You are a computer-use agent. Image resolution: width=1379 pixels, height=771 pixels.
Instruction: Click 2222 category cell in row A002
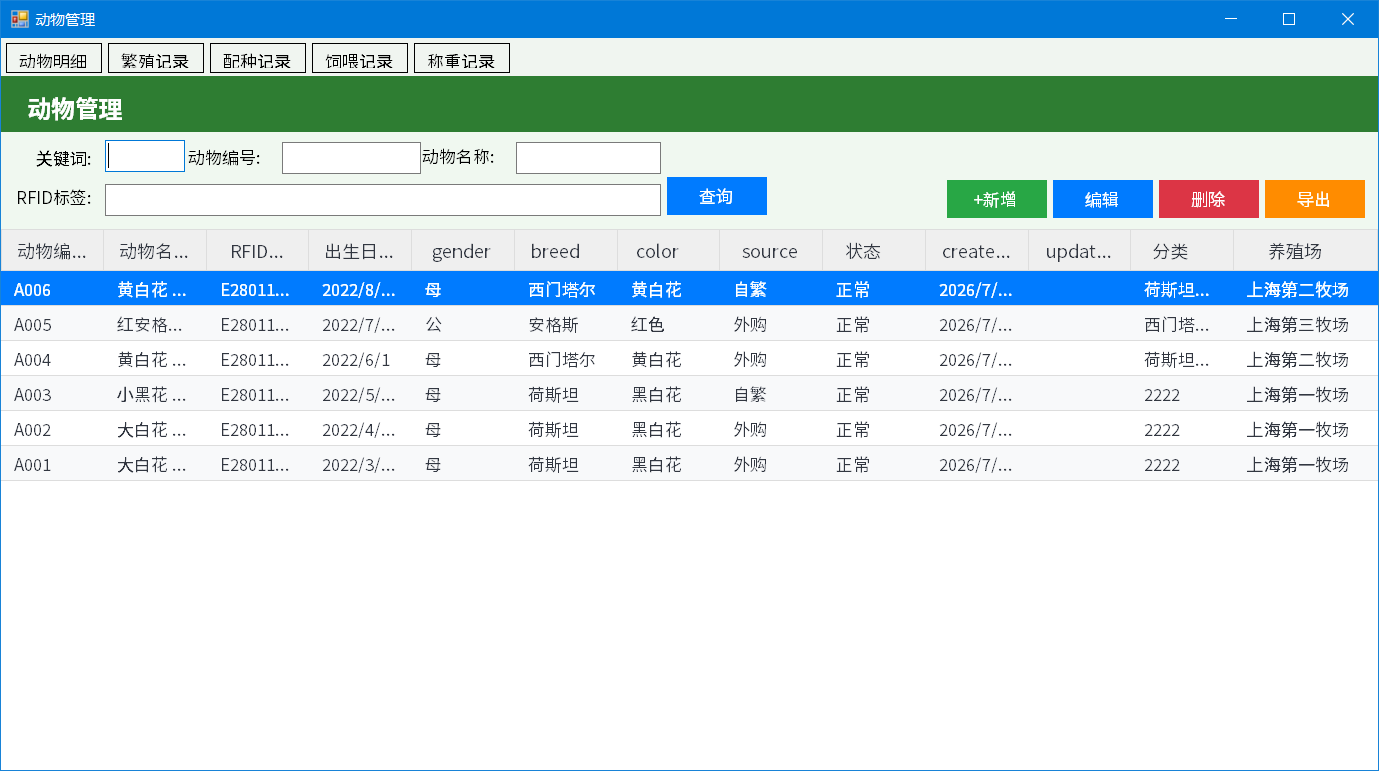[x=1182, y=429]
